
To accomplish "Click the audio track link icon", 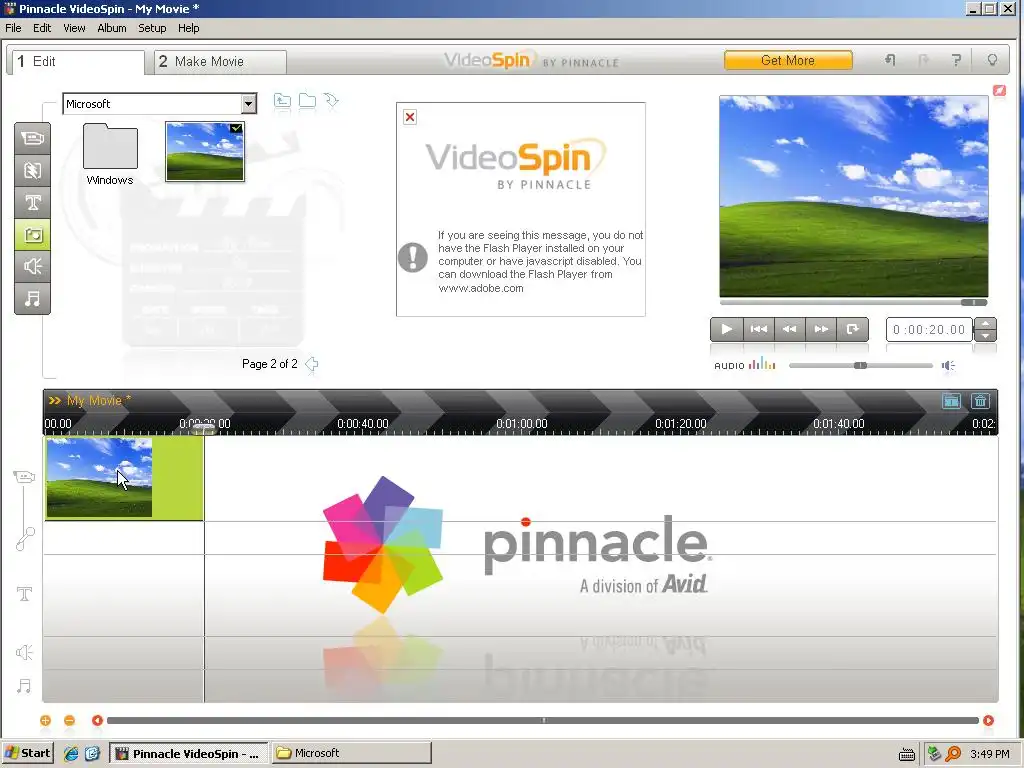I will (x=25, y=539).
